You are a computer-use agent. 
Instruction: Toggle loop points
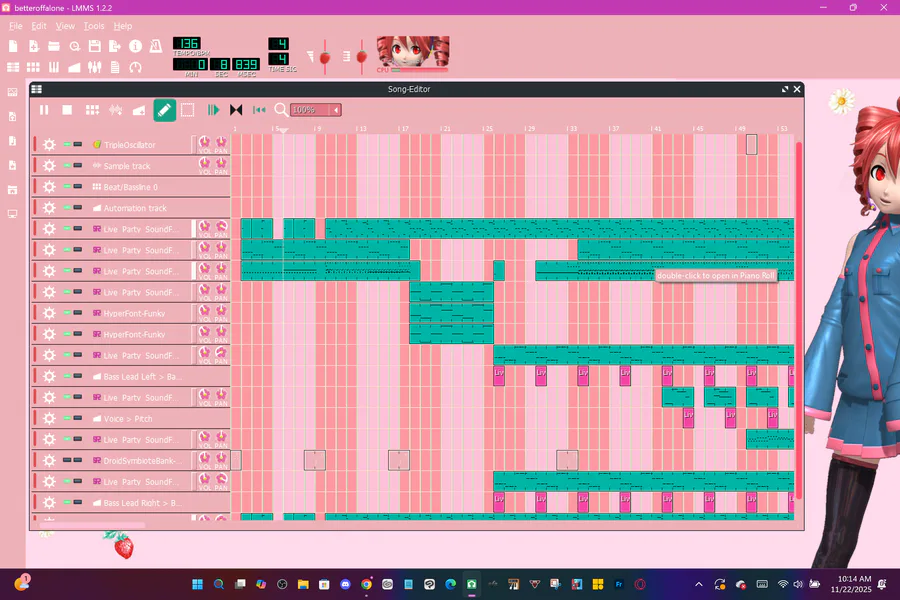[236, 110]
